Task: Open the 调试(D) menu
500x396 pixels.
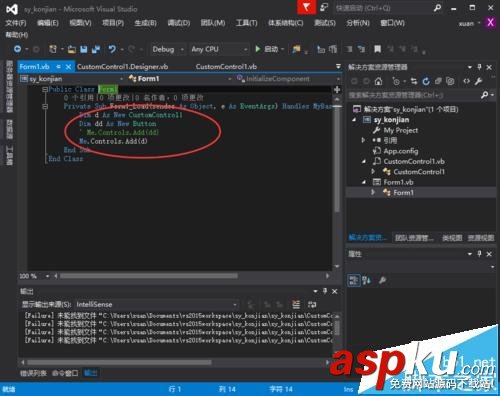Action: tap(179, 23)
